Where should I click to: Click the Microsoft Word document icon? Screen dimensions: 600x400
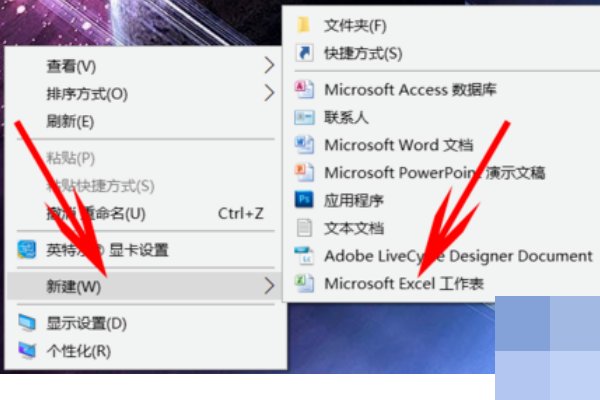tap(304, 145)
